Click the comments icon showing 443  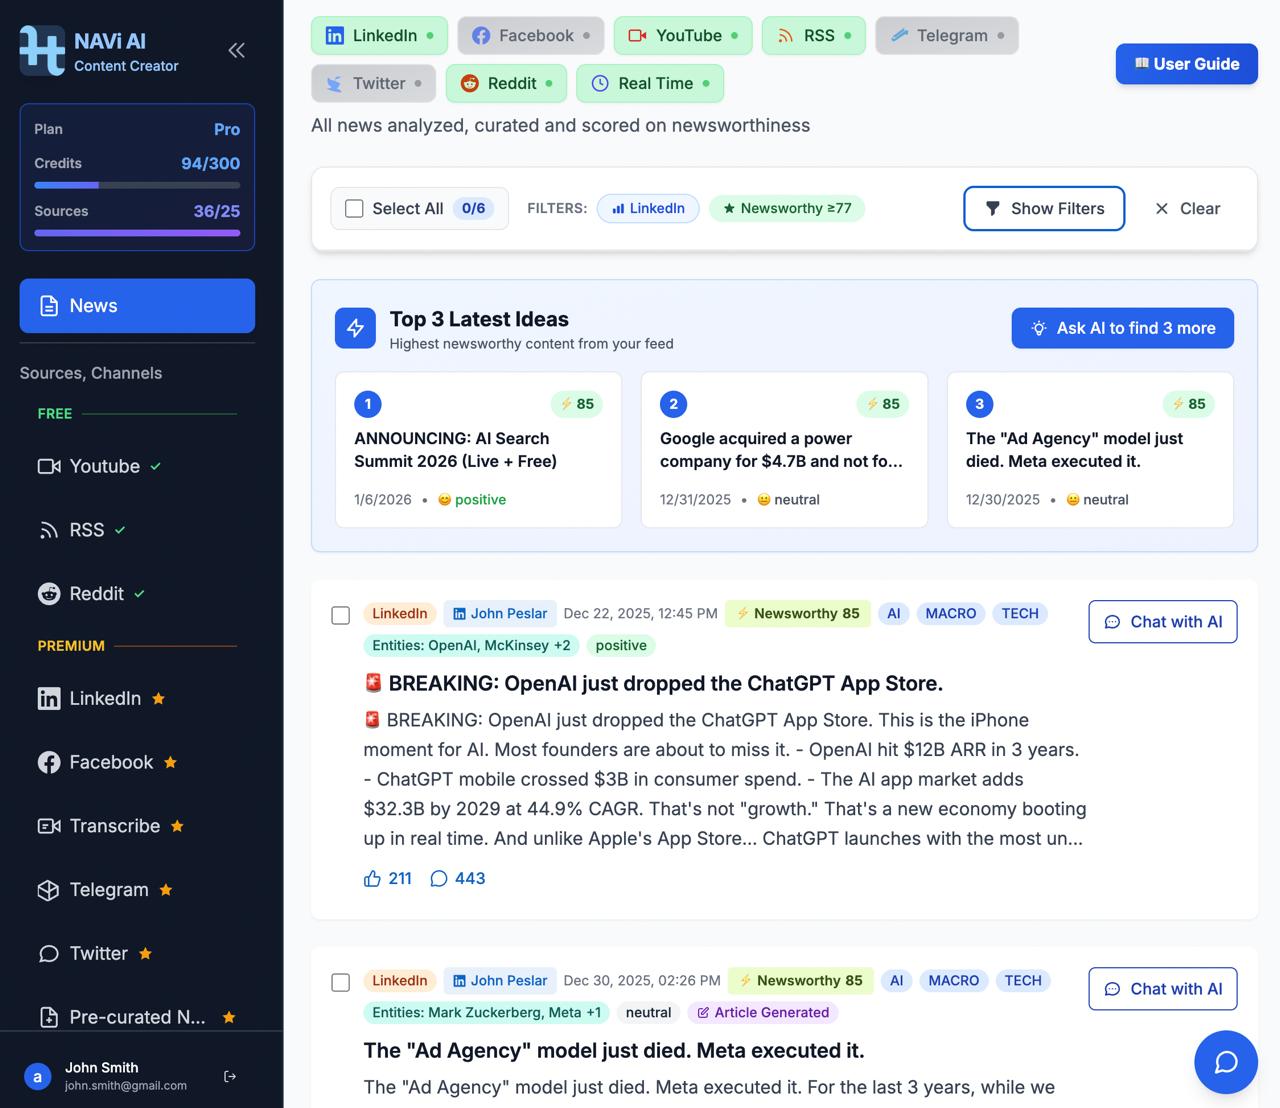(438, 878)
